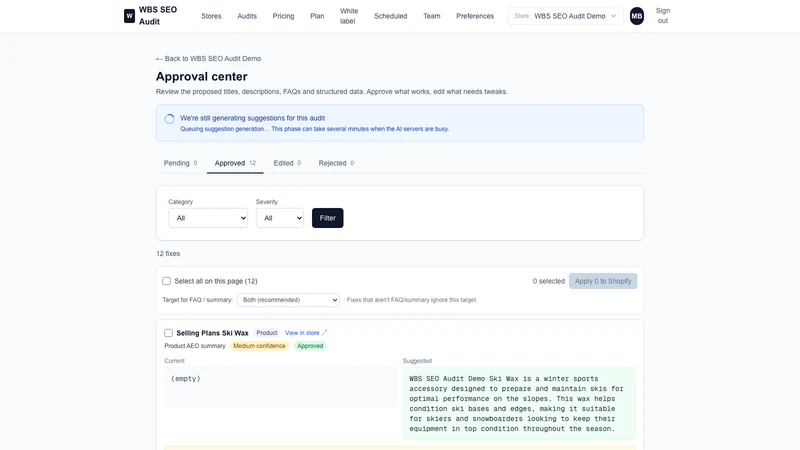The image size is (800, 450).
Task: Click the Current (empty) text box
Action: (281, 387)
